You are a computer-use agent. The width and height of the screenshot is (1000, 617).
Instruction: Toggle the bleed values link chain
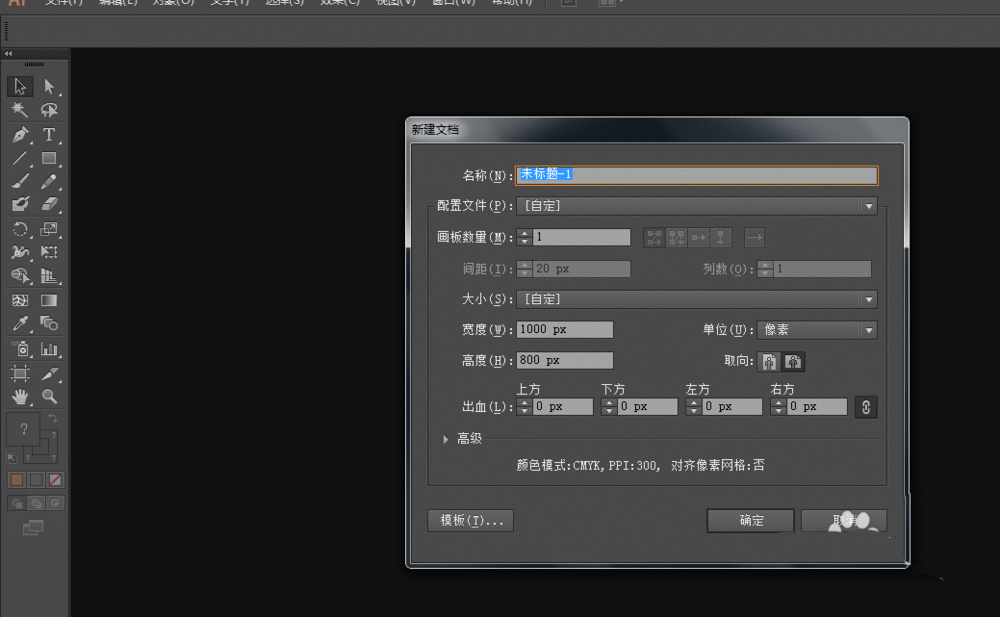[866, 407]
